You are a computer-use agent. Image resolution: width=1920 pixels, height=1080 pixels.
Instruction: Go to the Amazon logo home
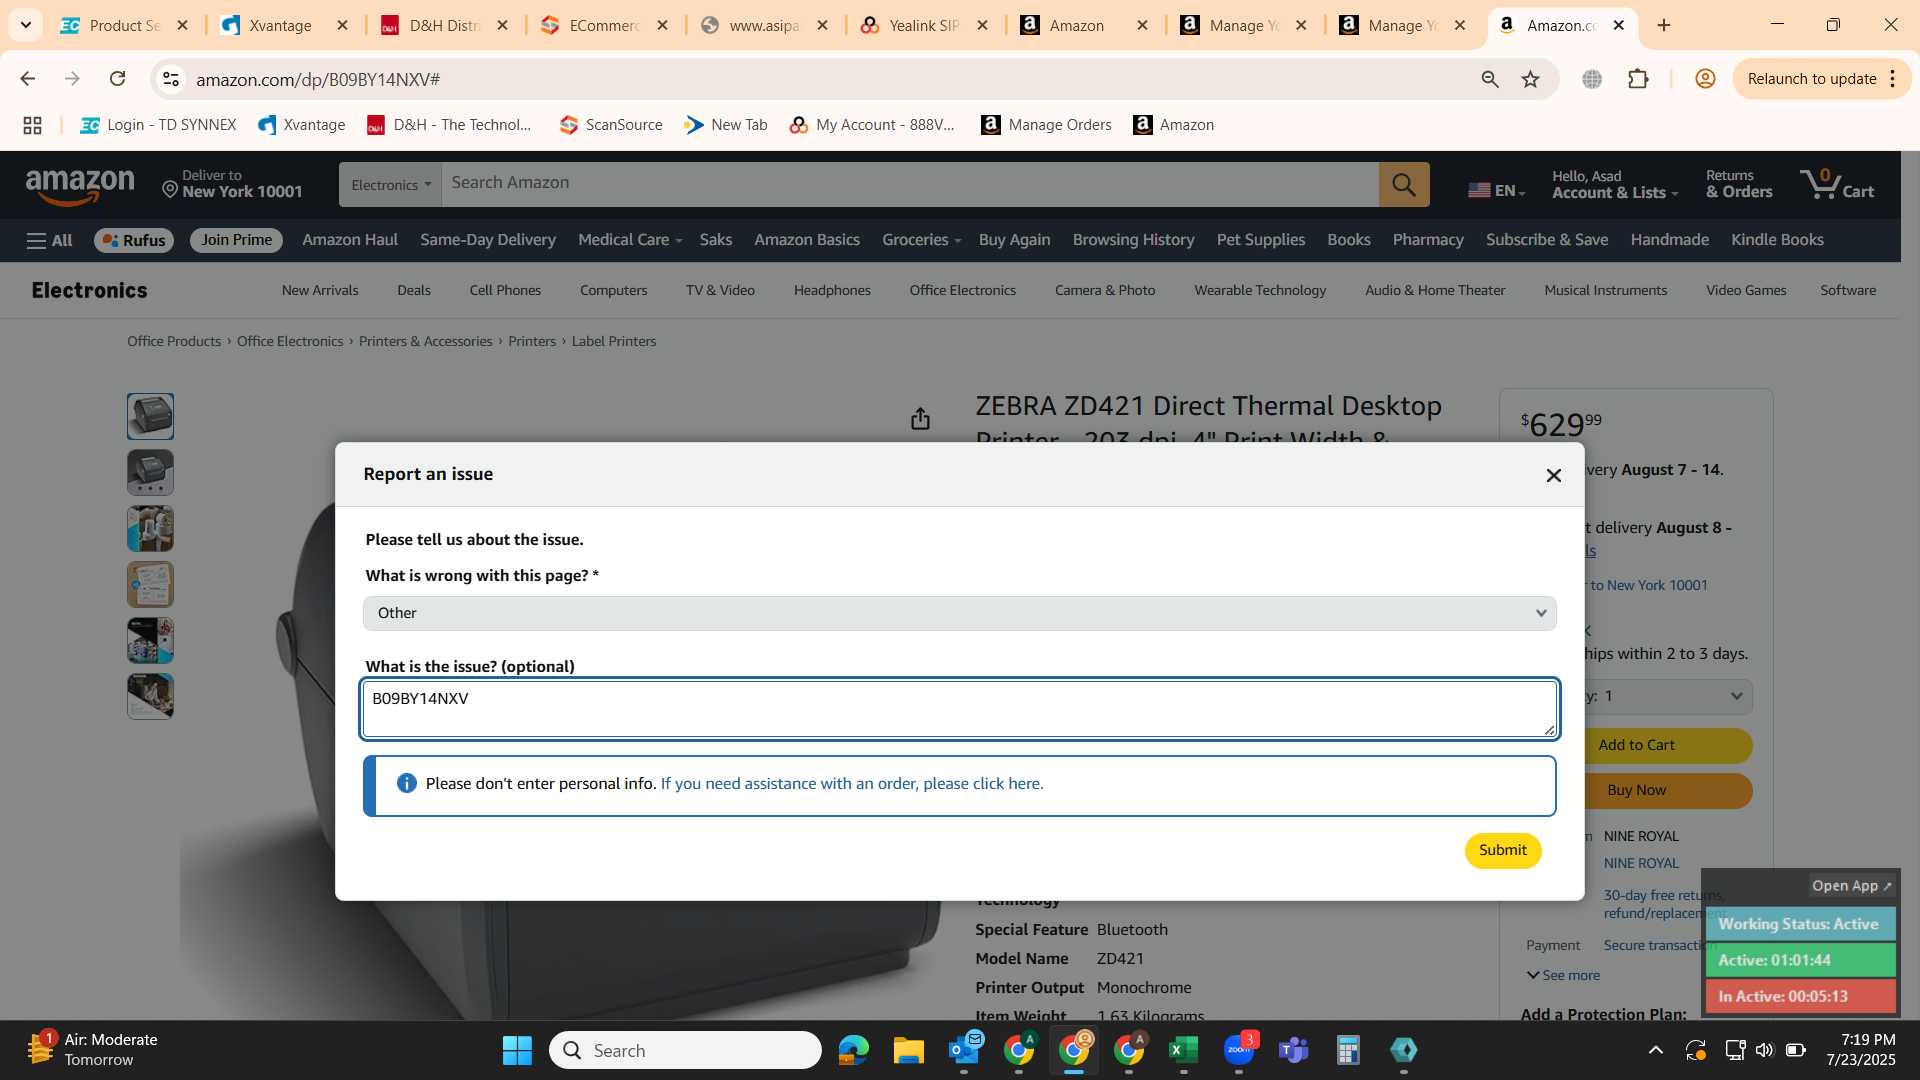80,186
